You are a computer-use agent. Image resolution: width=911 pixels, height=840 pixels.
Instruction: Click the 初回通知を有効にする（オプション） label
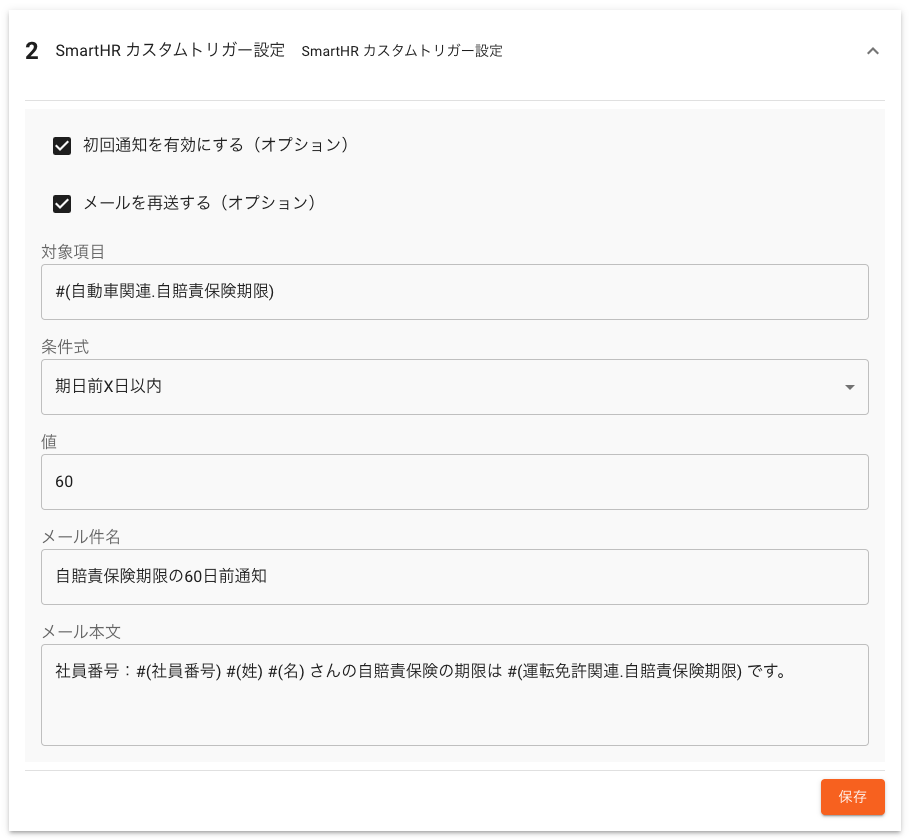[216, 145]
